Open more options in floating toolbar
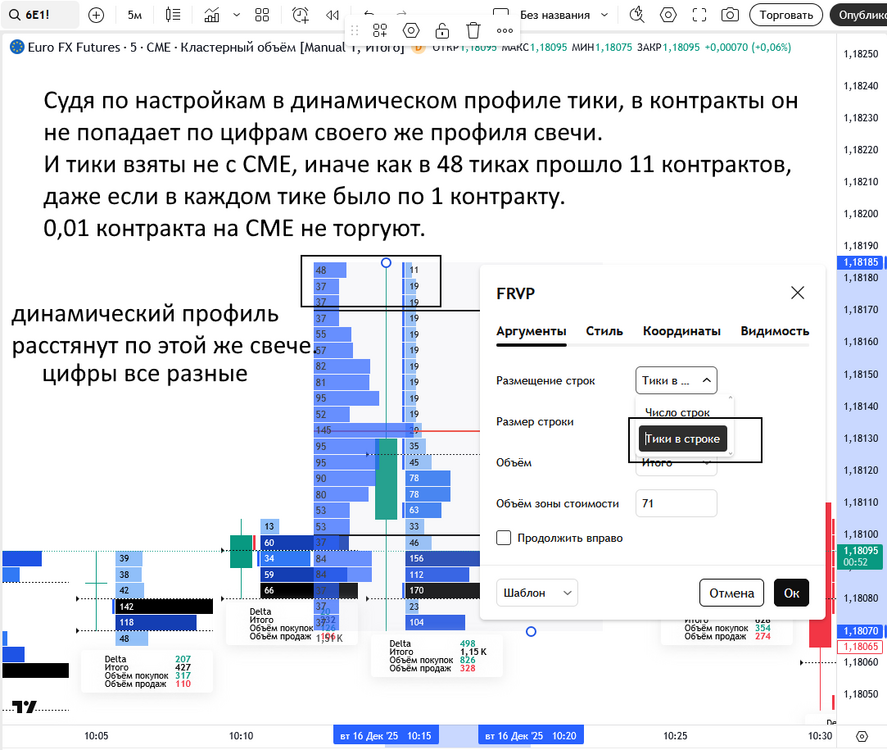The width and height of the screenshot is (887, 750). coord(505,31)
